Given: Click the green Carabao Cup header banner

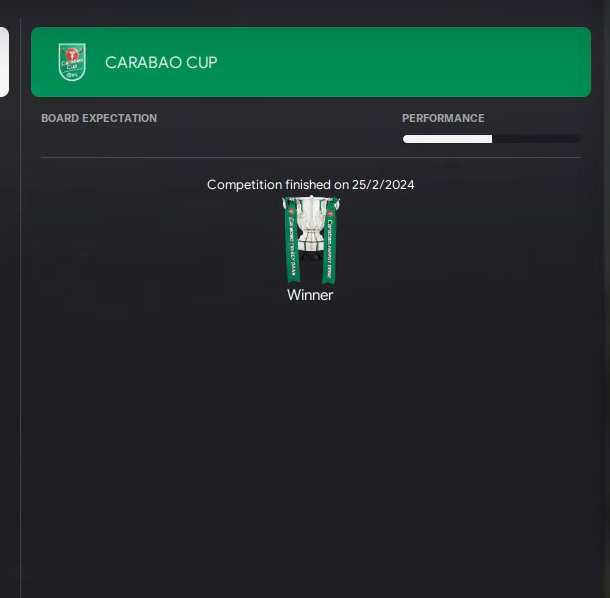Looking at the screenshot, I should (311, 62).
